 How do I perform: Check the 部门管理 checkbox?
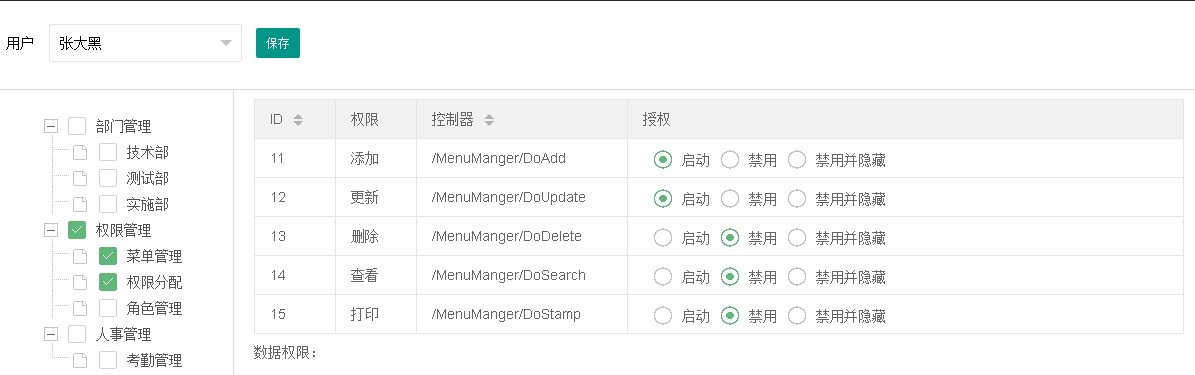tap(77, 126)
